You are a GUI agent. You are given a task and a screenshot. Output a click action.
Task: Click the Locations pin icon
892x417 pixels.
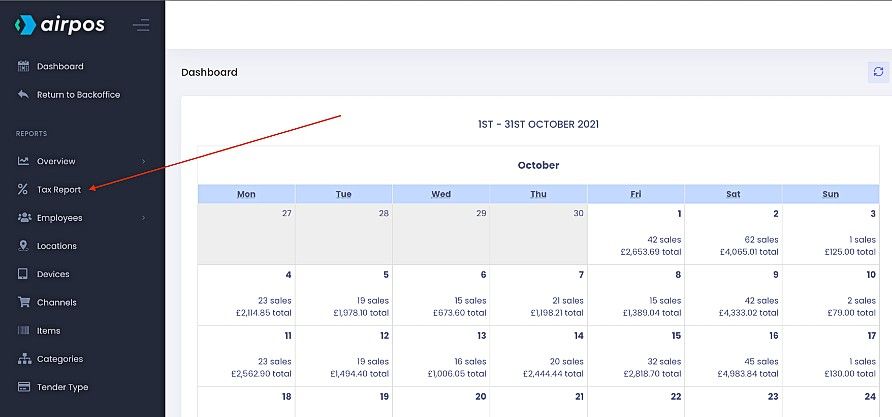23,246
